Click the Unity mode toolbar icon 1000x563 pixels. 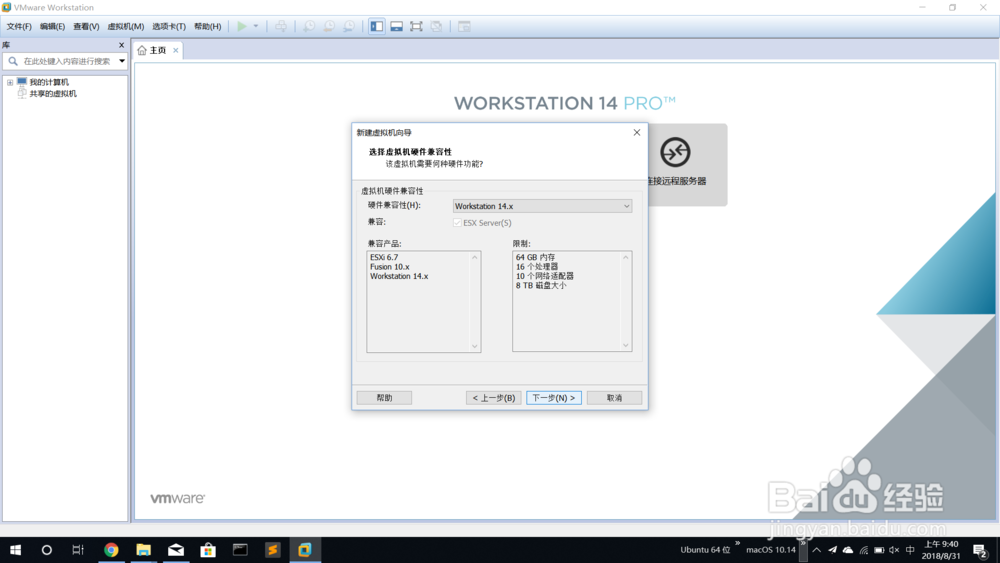point(436,26)
